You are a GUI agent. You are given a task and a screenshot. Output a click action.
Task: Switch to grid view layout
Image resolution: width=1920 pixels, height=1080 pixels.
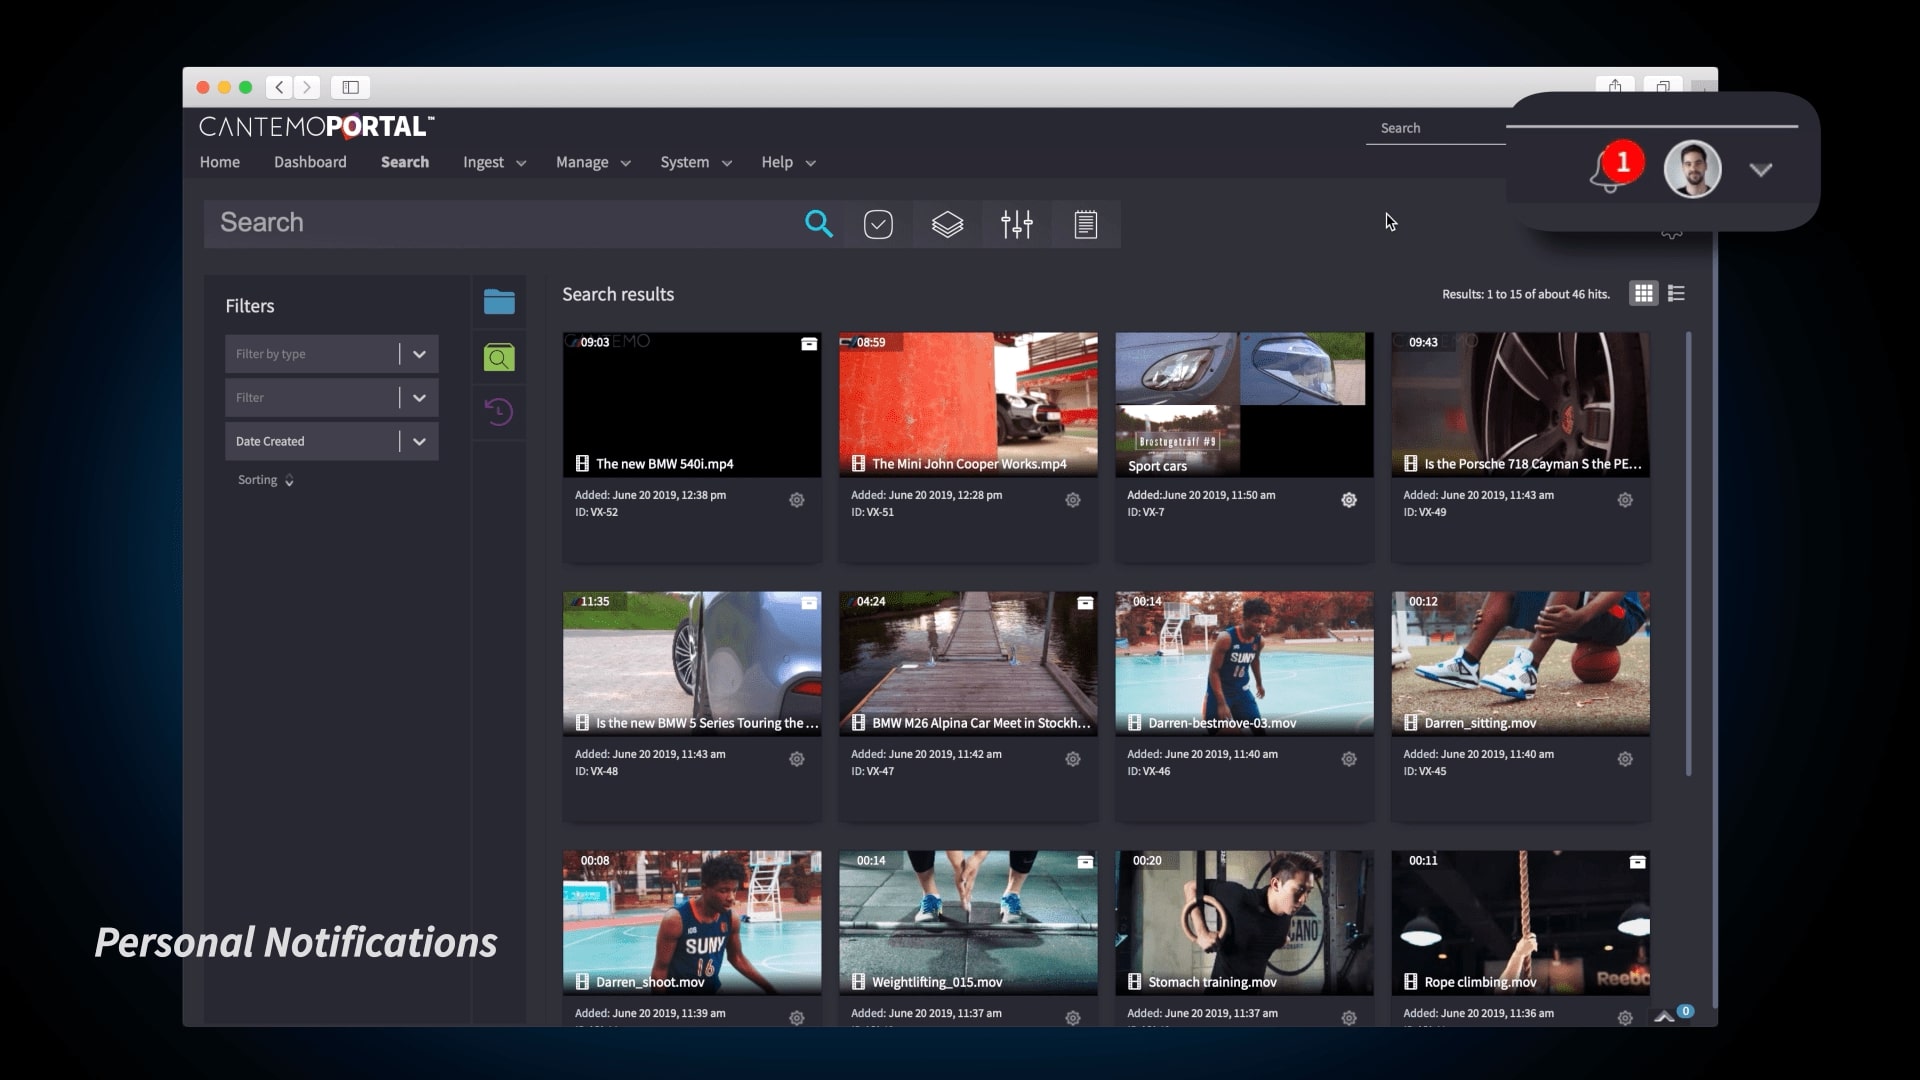pyautogui.click(x=1643, y=293)
